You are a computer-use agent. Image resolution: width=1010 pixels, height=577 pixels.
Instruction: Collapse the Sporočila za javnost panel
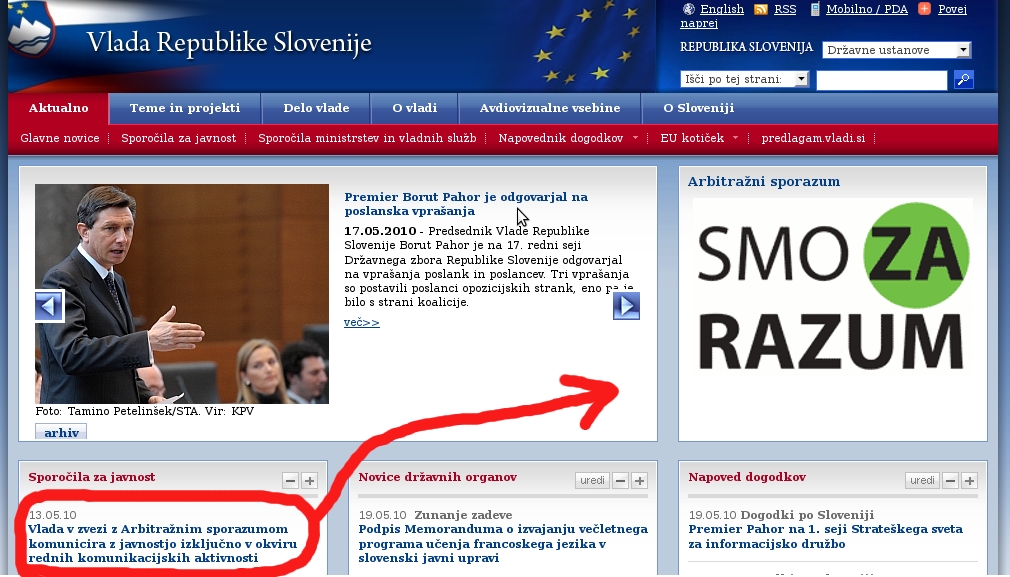[290, 481]
